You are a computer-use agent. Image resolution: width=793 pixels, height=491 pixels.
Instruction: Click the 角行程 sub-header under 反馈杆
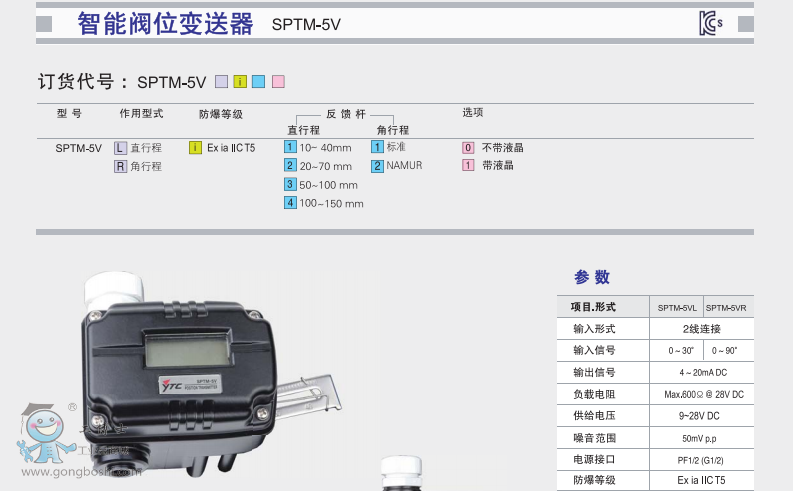tap(392, 130)
